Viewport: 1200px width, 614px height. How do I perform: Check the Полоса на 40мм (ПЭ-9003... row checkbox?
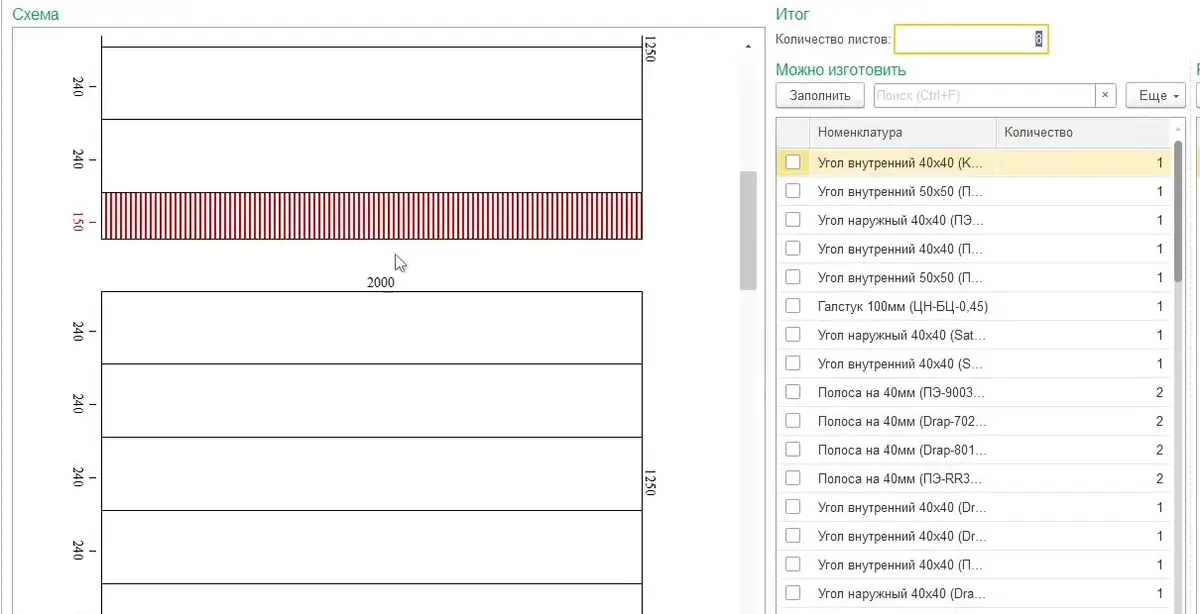(x=793, y=393)
